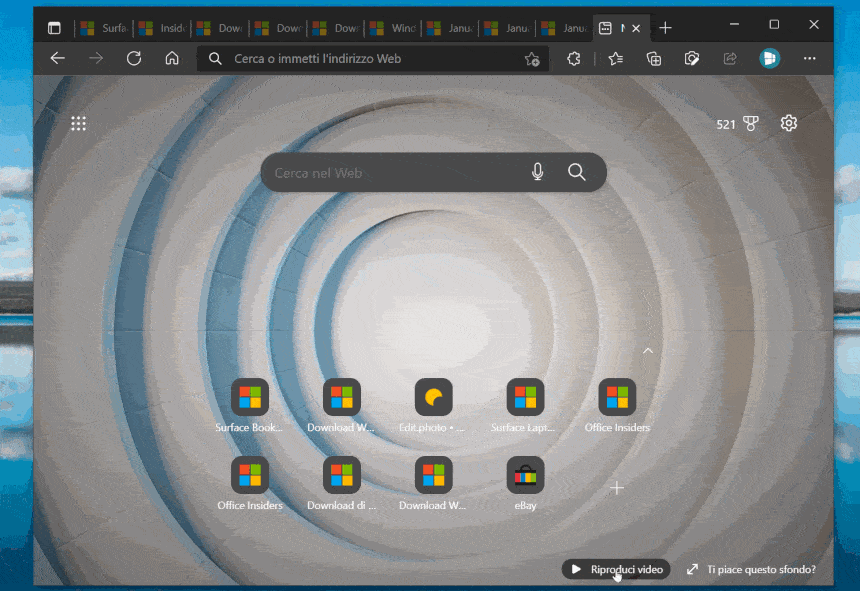Open the browser home page
The image size is (860, 591).
(x=172, y=59)
